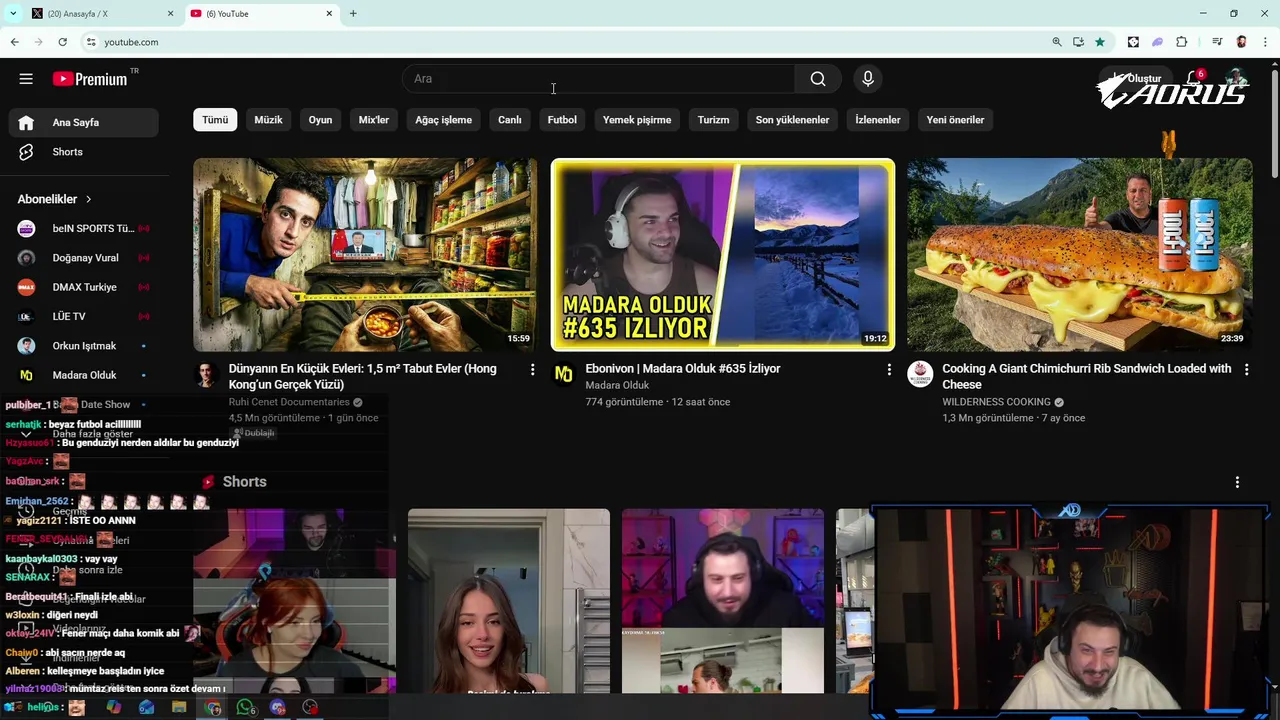The height and width of the screenshot is (720, 1280).
Task: Click Madara Olduk channel avatar under video
Action: [564, 374]
